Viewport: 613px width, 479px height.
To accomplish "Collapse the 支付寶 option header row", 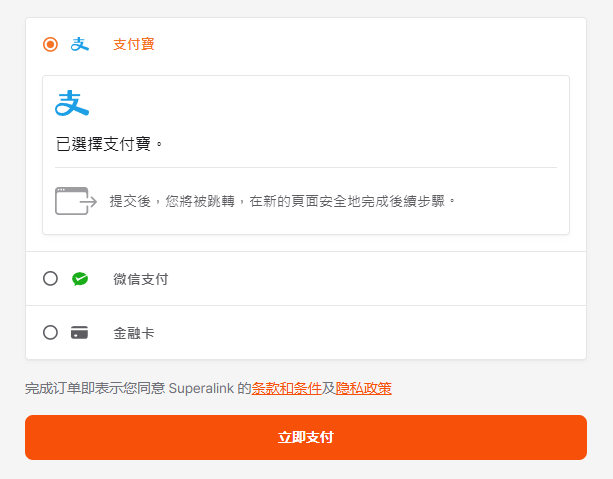I will (306, 44).
